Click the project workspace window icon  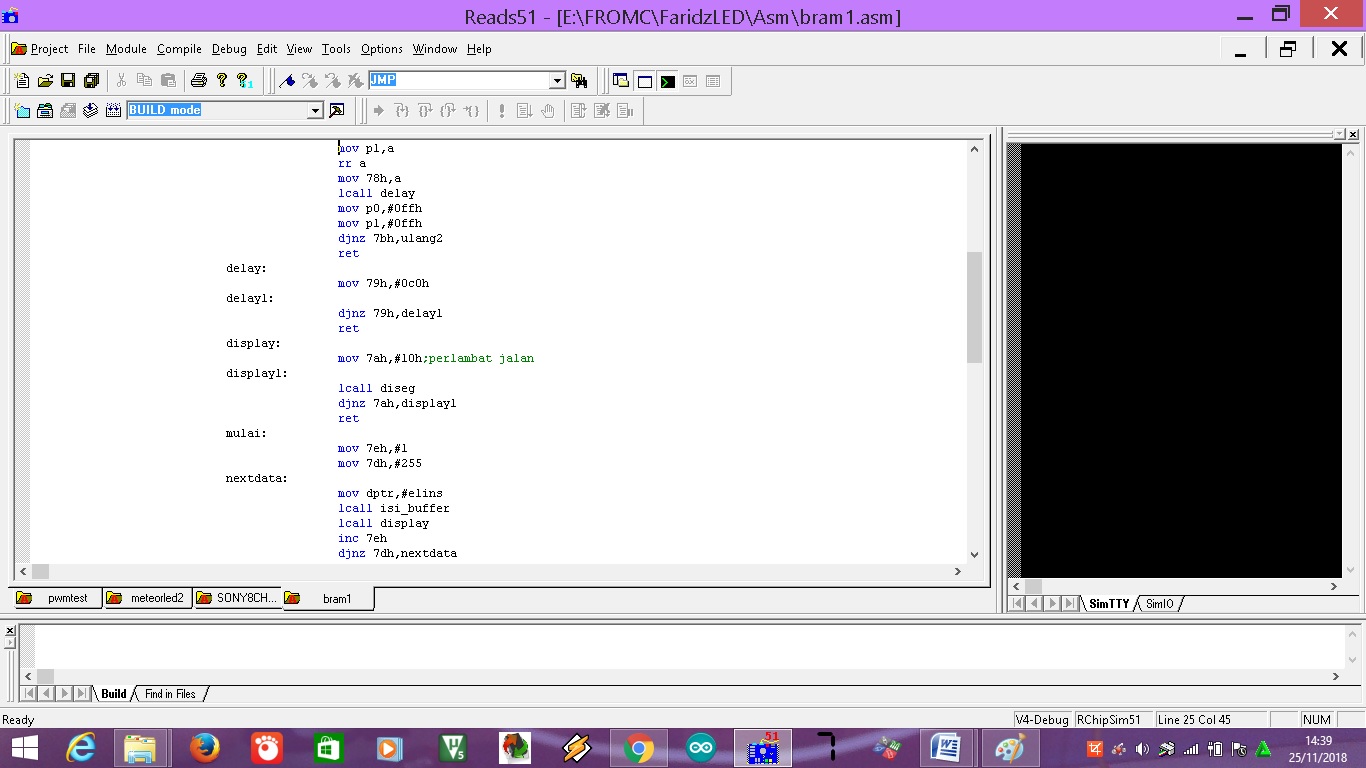[x=621, y=81]
